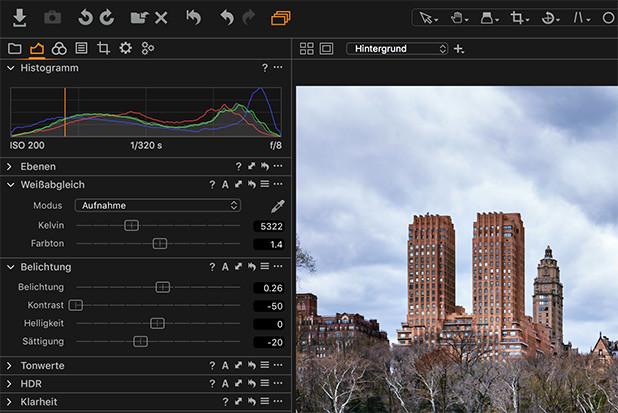Click the import images download icon
Image resolution: width=618 pixels, height=413 pixels.
[19, 18]
